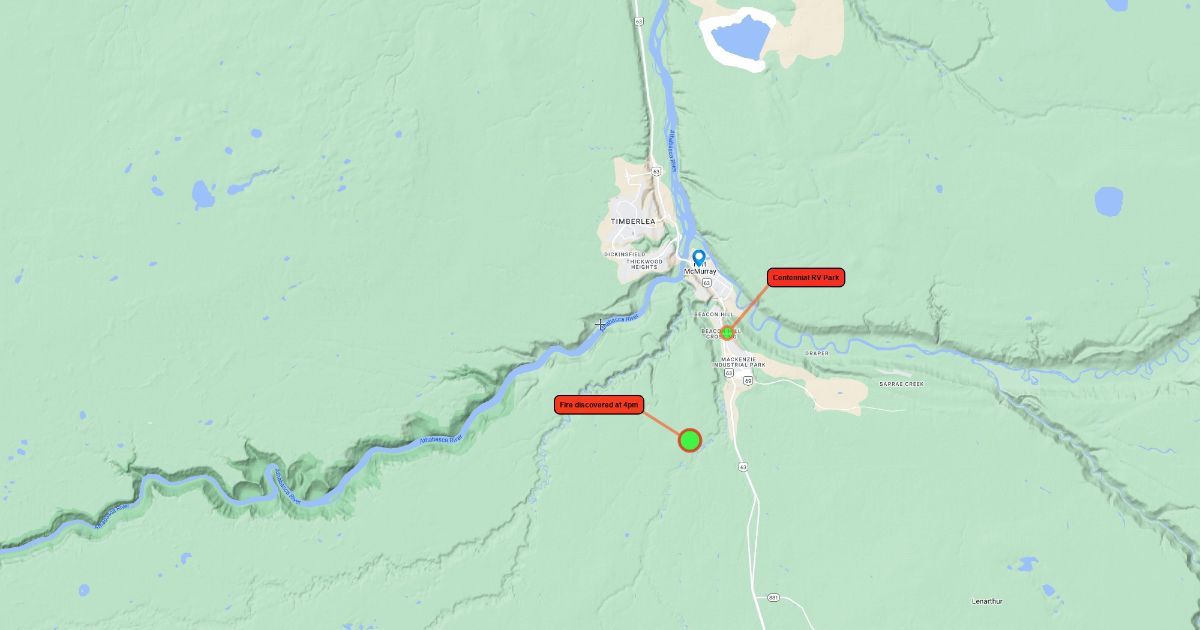Click the large white-rimmed pond north of town
The image size is (1200, 630).
point(738,38)
